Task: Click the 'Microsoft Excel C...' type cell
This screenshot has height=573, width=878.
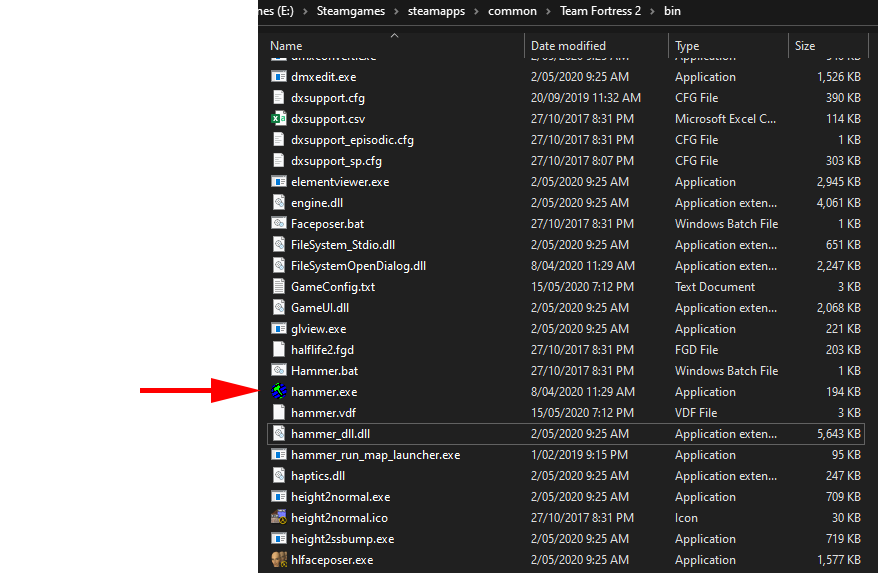Action: coord(725,119)
